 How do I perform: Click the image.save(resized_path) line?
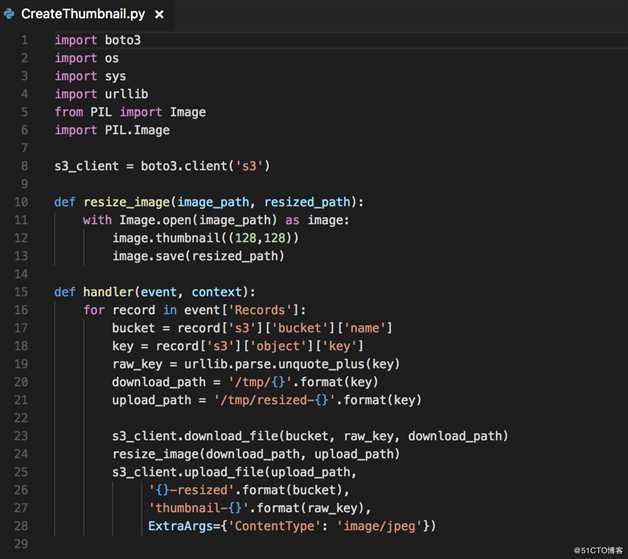198,256
